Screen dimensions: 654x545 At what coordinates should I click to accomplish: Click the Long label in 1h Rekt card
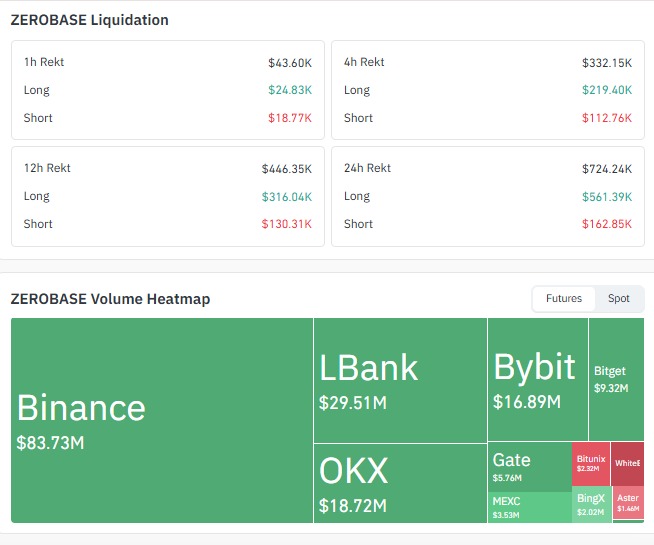coord(37,90)
